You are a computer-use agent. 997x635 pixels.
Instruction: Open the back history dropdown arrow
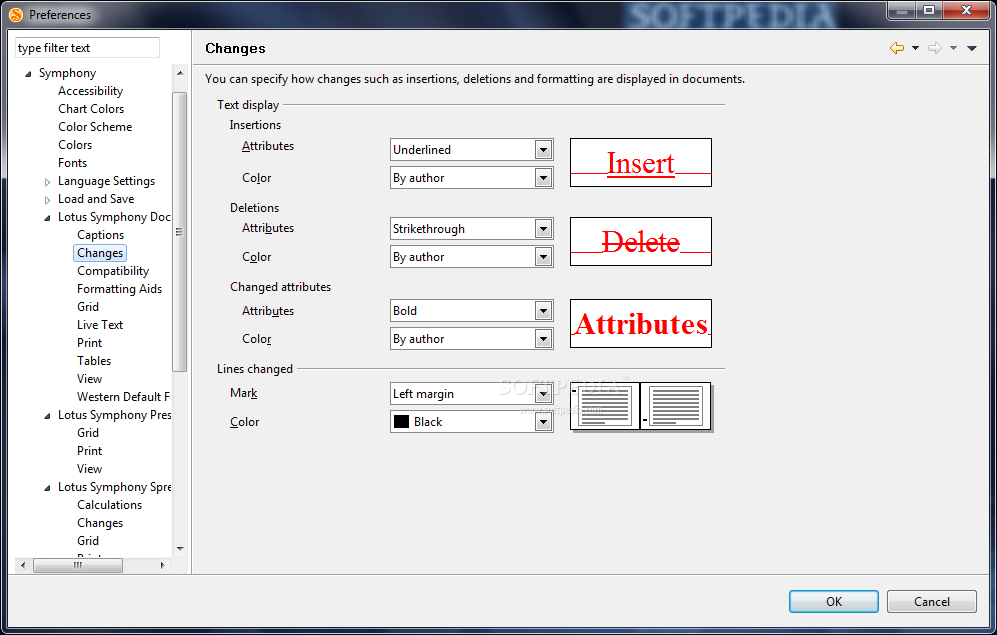[x=916, y=48]
